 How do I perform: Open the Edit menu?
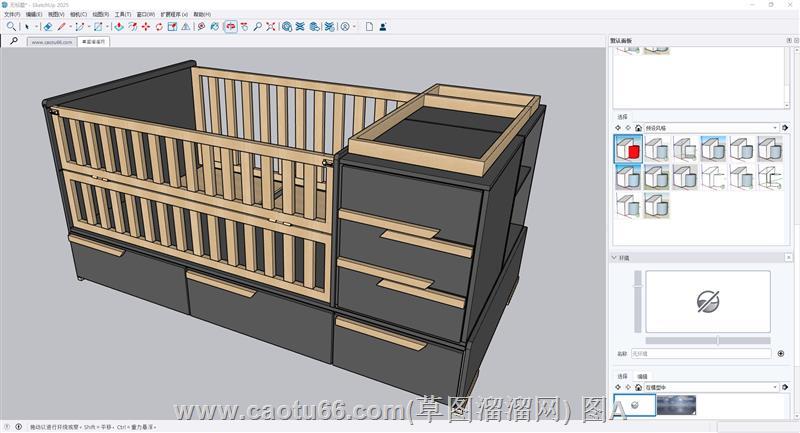click(x=34, y=14)
